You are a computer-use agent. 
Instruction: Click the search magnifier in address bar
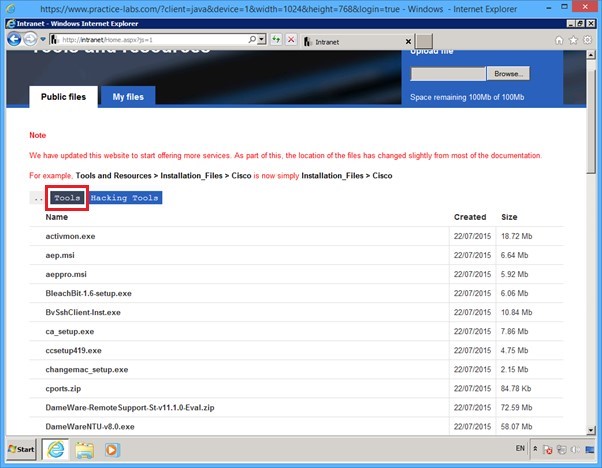252,39
